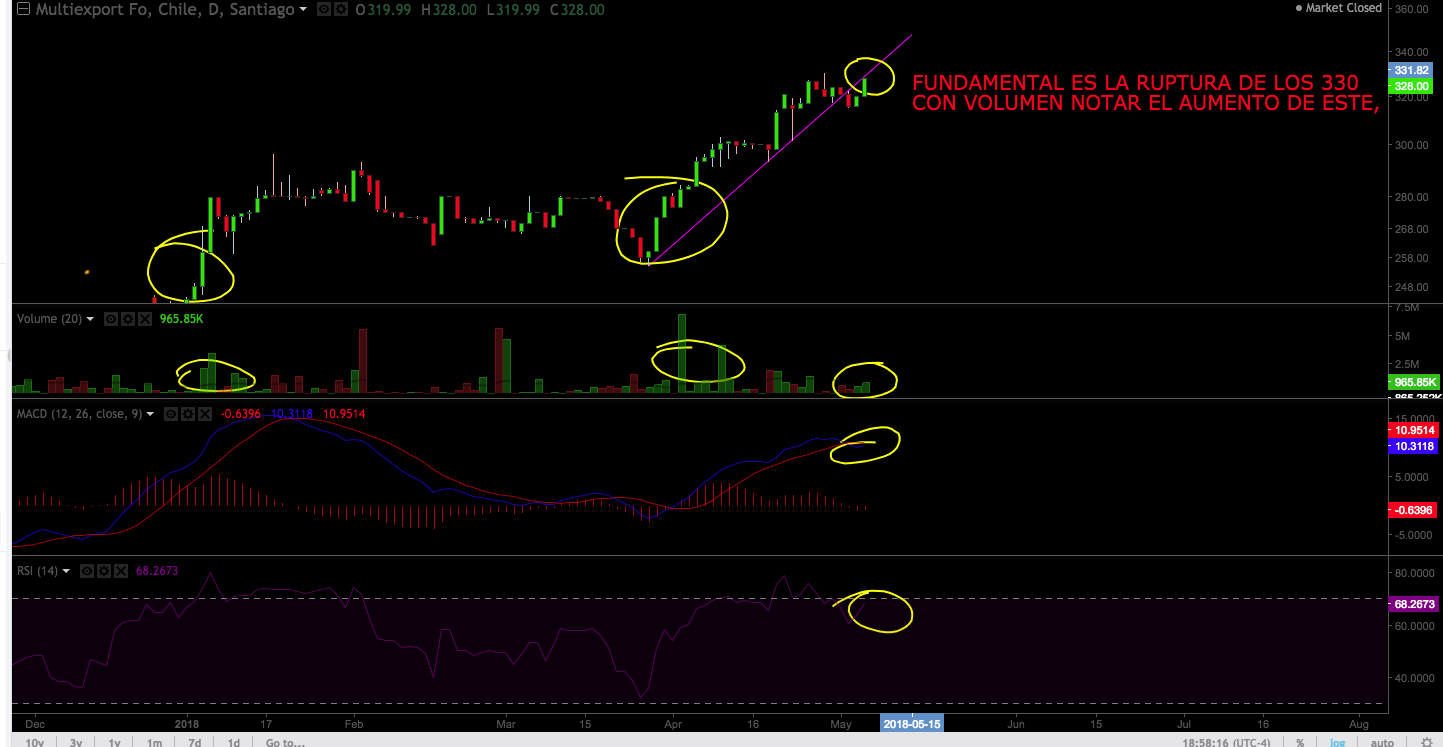Click the 80.0000 RSI axis label
Image resolution: width=1443 pixels, height=747 pixels.
(x=1416, y=574)
